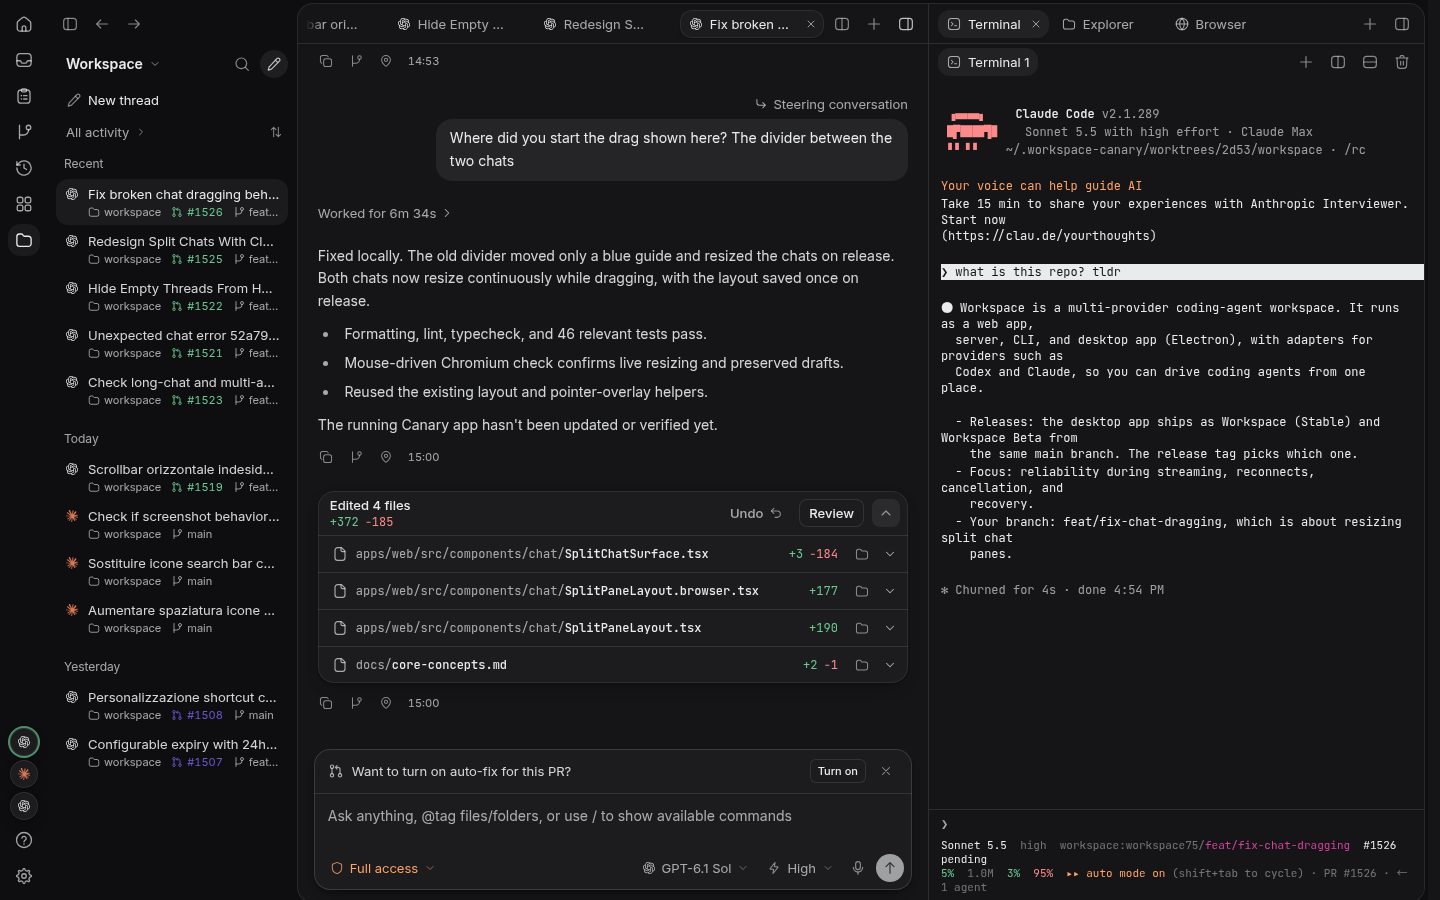The image size is (1440, 900).
Task: Switch to Redesign S... chat tab
Action: 594,24
